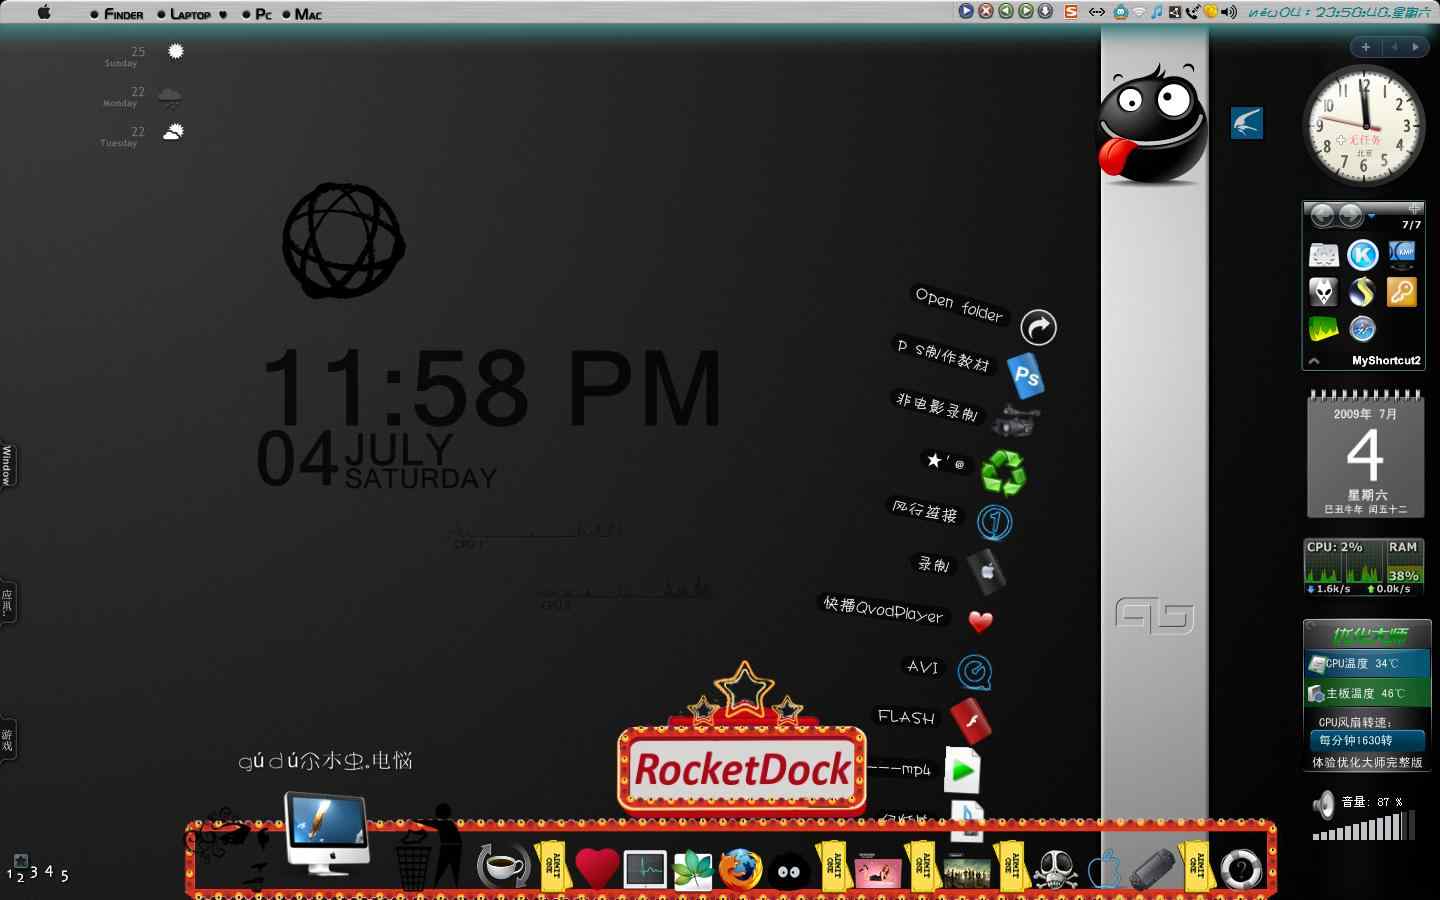Open the question mark lifebuoy dock icon
The image size is (1440, 900).
[x=1241, y=869]
